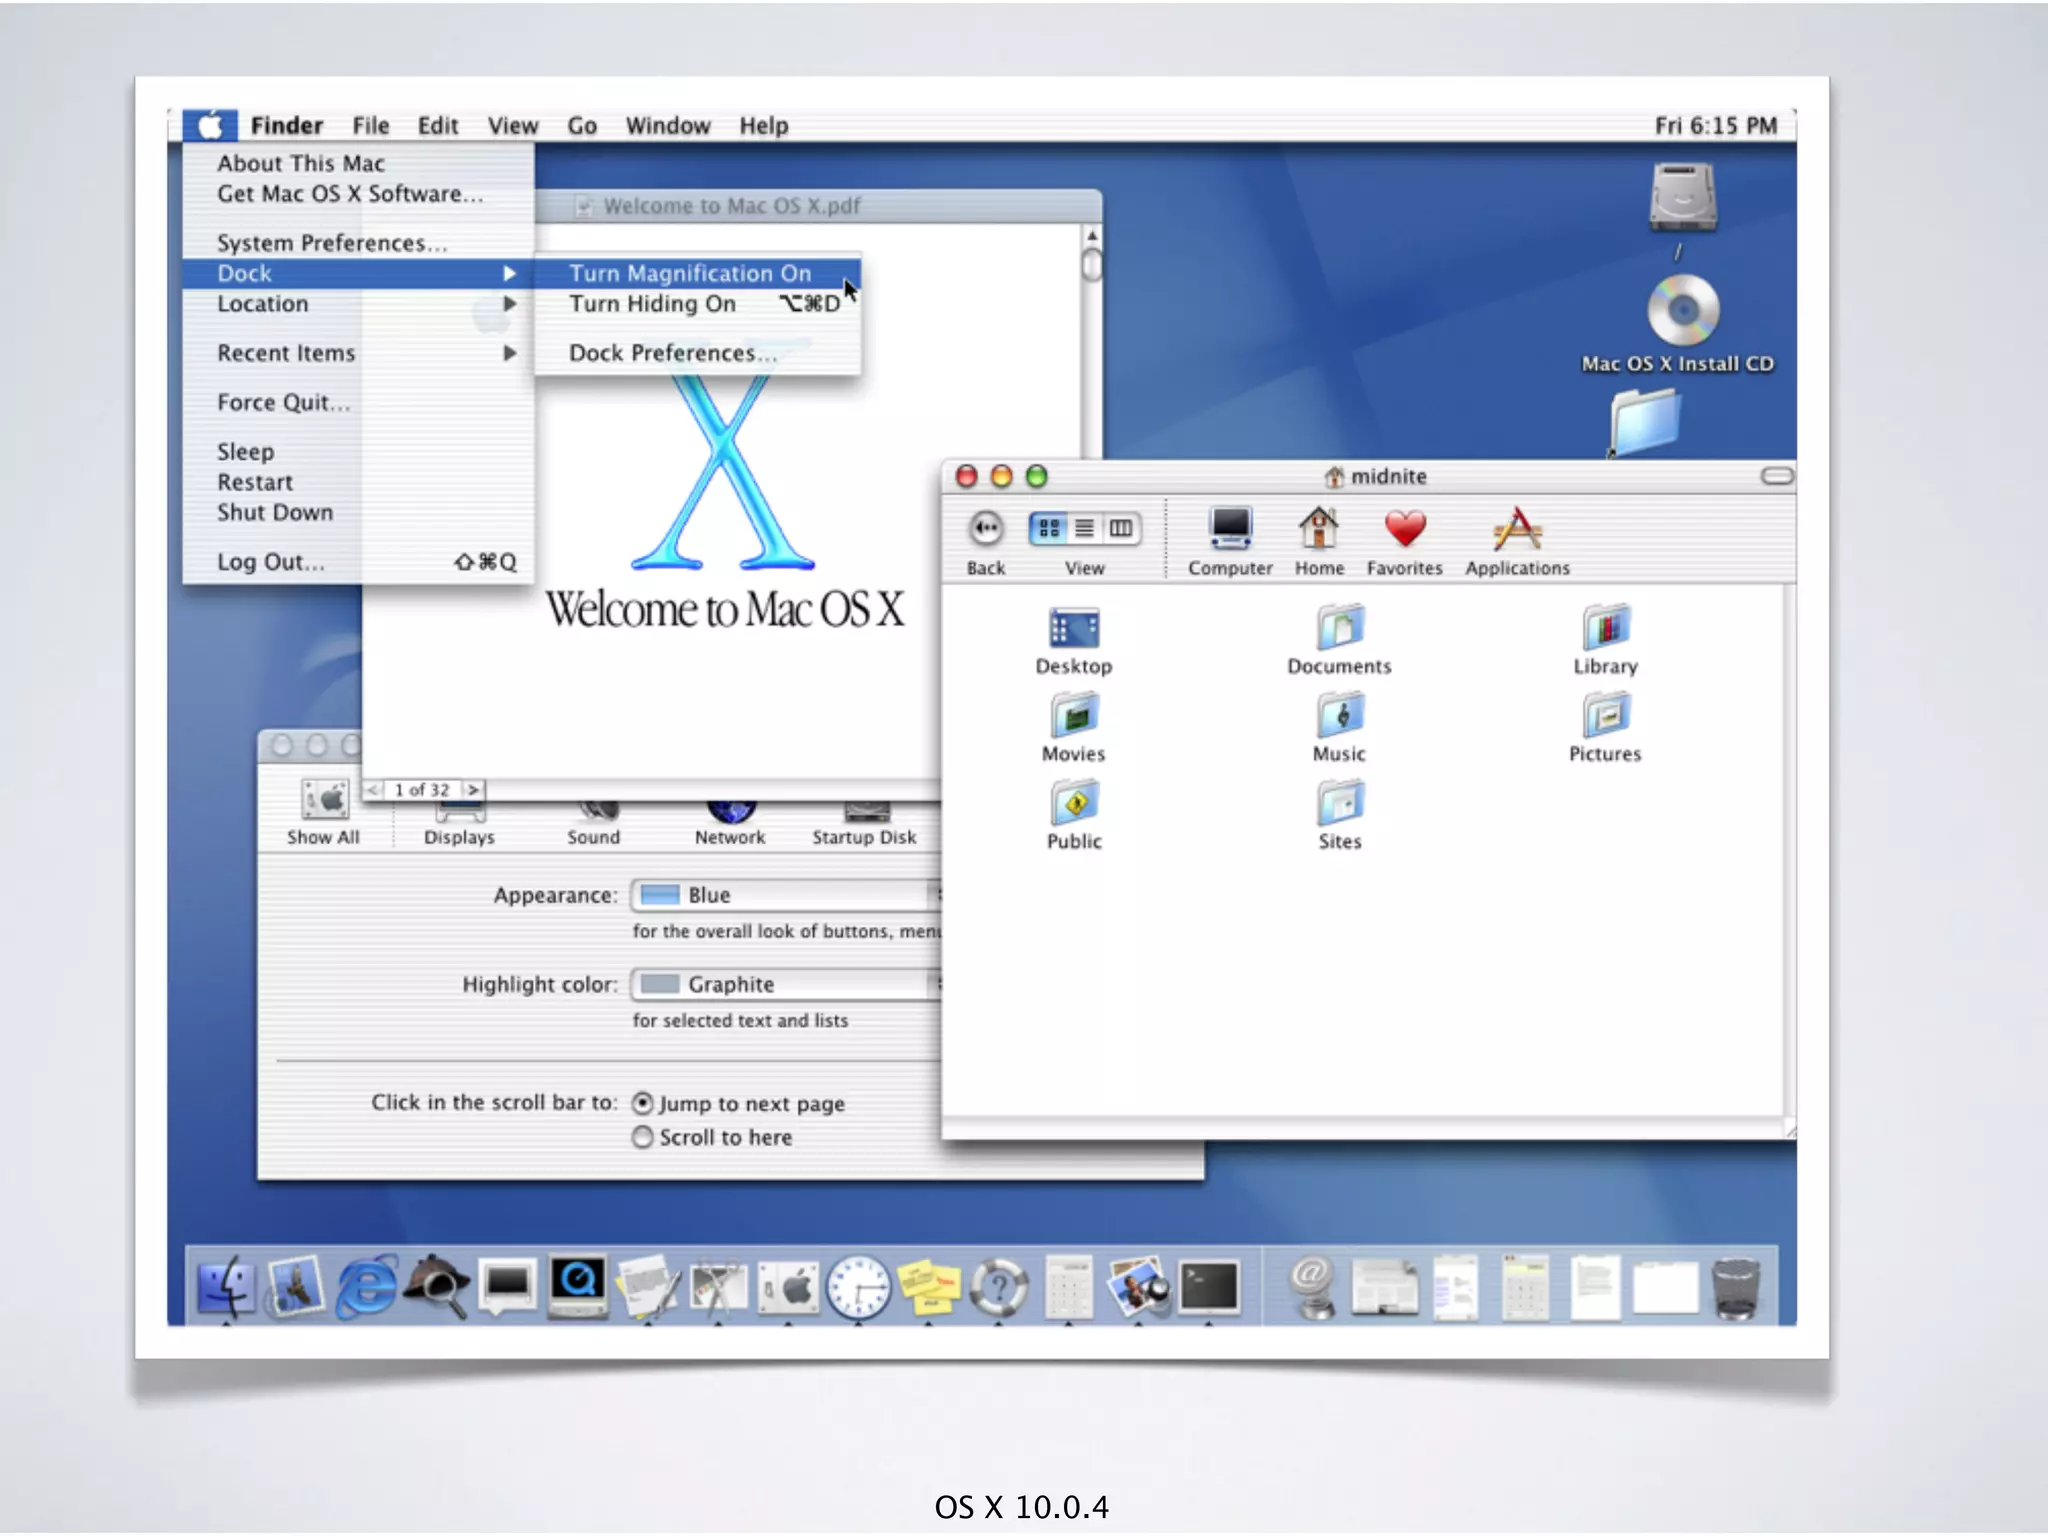Screen dimensions: 2048x1536
Task: Go to next page in PDF viewer
Action: pos(473,789)
